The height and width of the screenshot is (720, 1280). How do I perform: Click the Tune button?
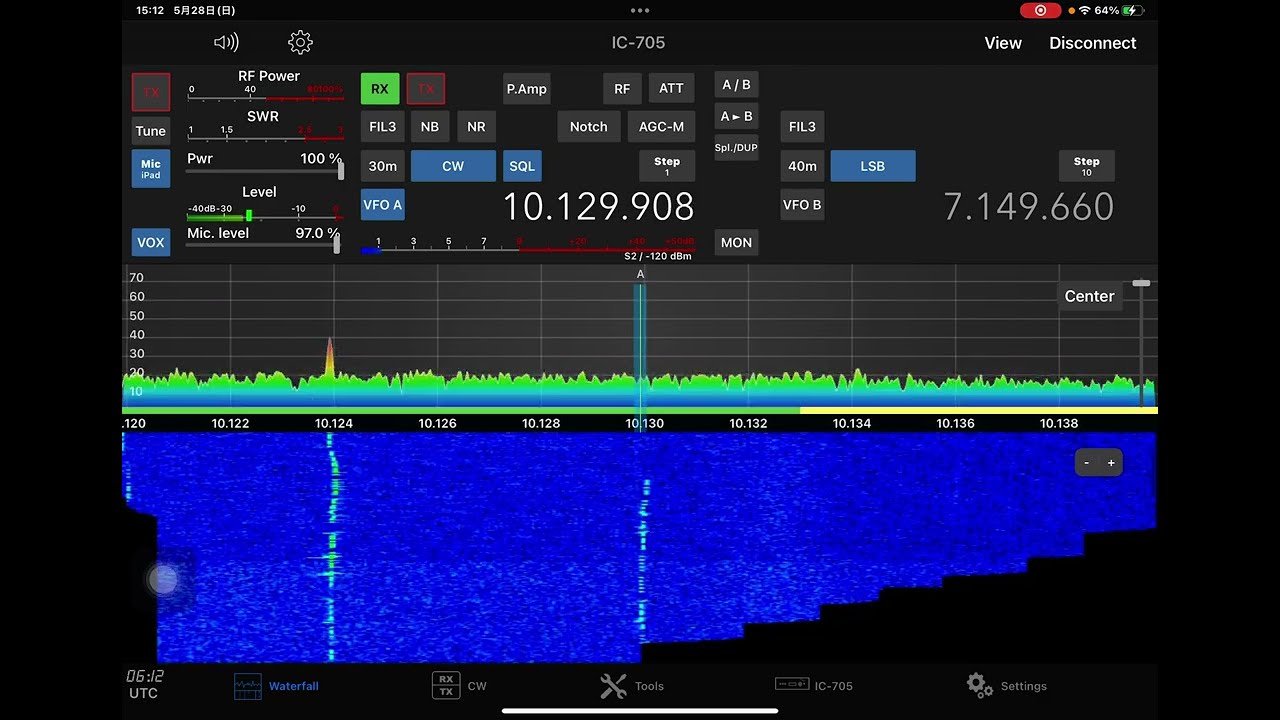(151, 131)
